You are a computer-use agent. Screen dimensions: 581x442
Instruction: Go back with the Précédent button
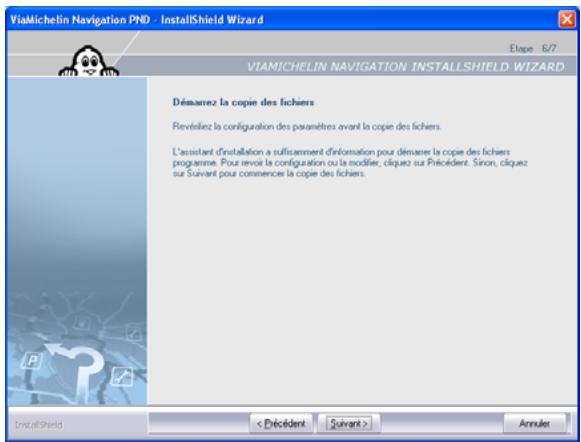(281, 423)
